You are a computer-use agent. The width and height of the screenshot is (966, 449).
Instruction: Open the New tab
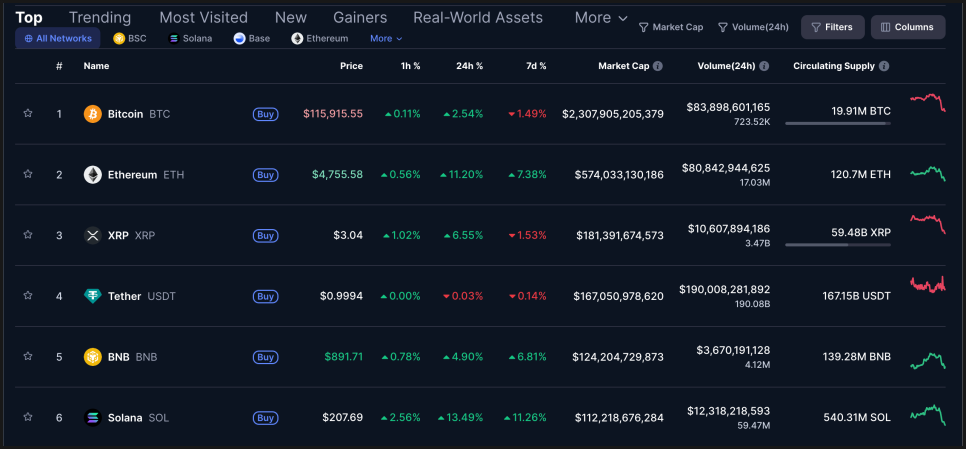pos(291,17)
